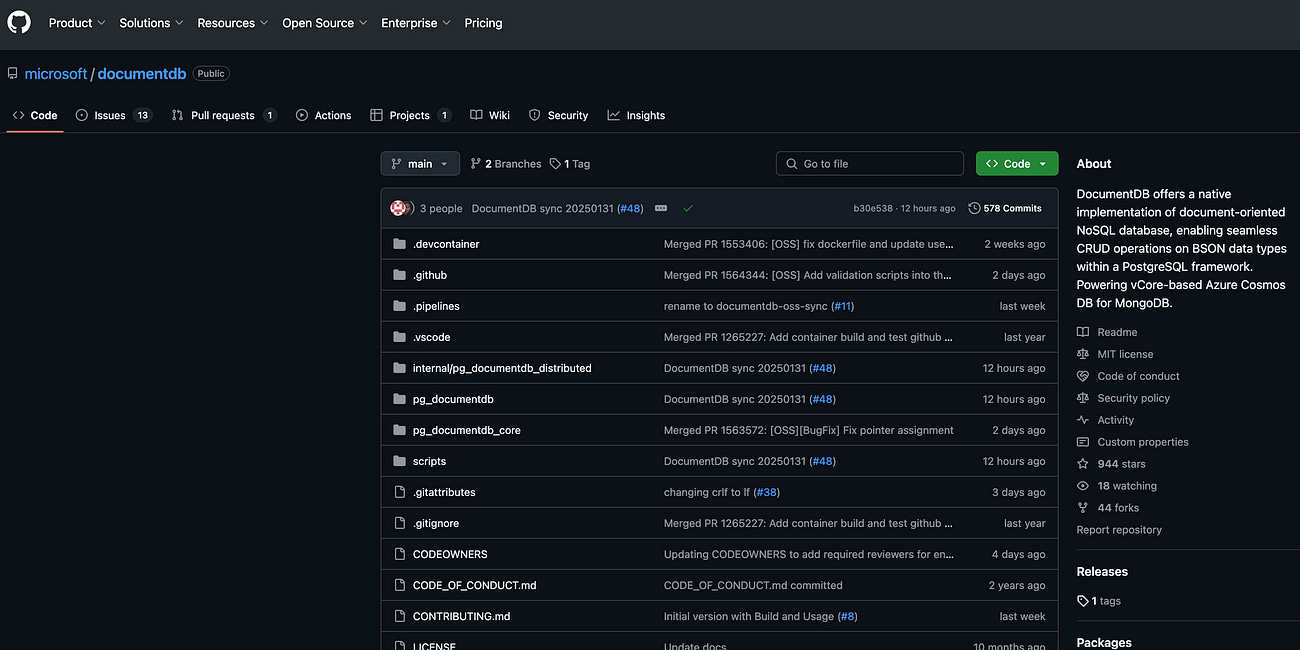
Task: Click the .devcontainer folder icon
Action: [x=400, y=244]
